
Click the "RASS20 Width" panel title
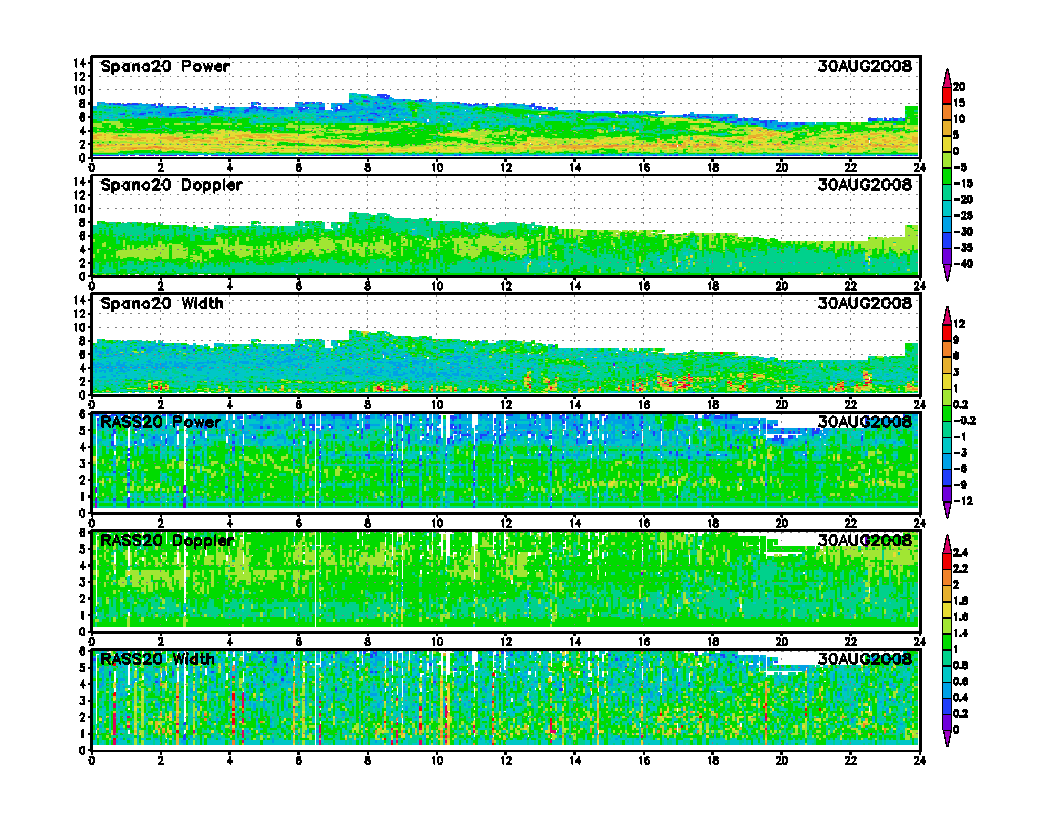pyautogui.click(x=157, y=659)
